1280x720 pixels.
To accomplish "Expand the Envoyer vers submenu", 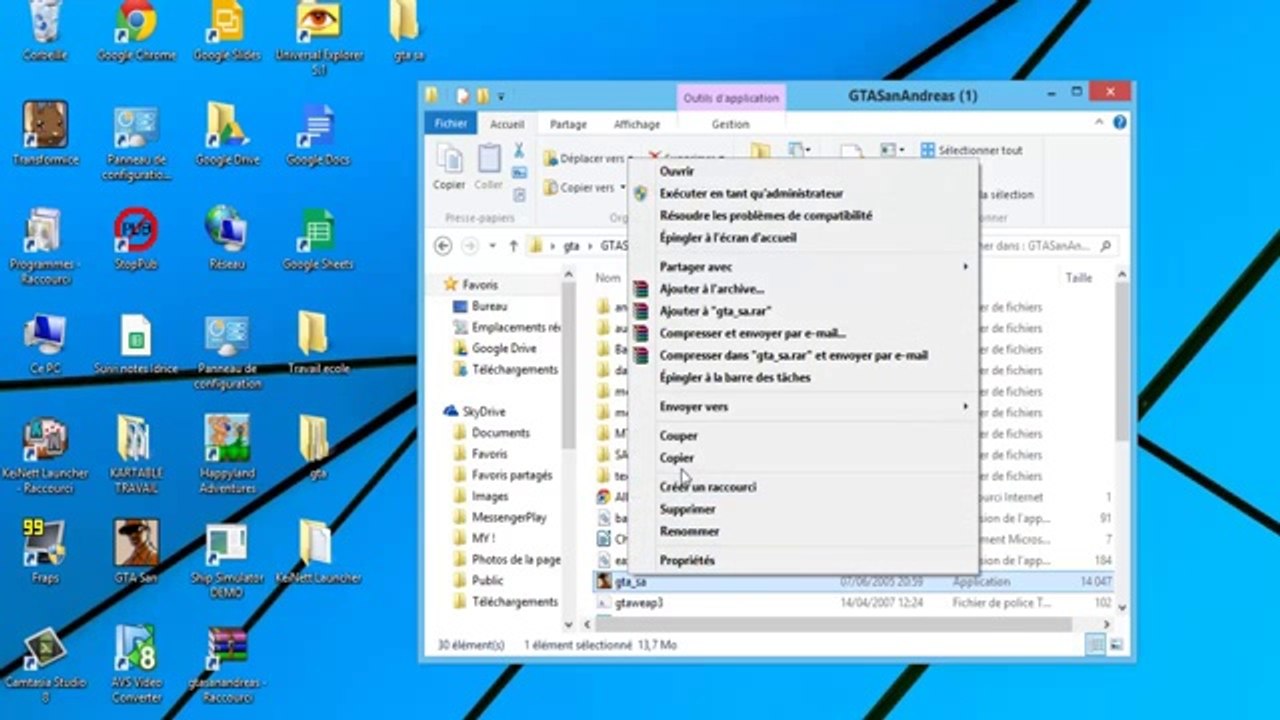I will (804, 407).
